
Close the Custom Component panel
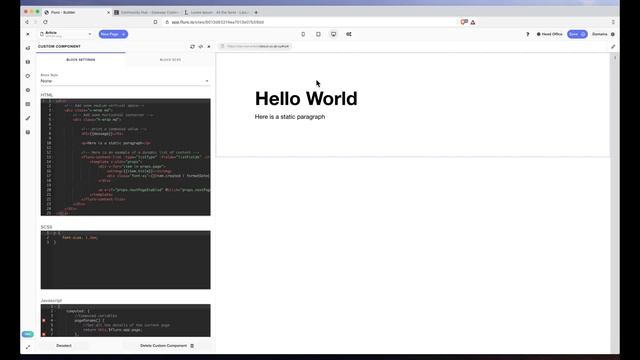point(209,47)
